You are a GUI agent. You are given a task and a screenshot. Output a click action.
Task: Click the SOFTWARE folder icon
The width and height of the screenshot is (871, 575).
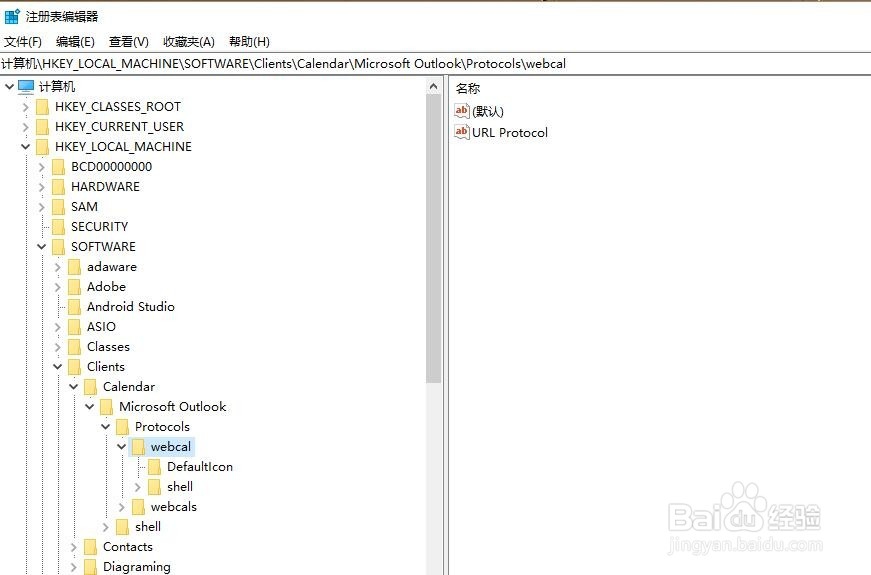click(x=58, y=247)
